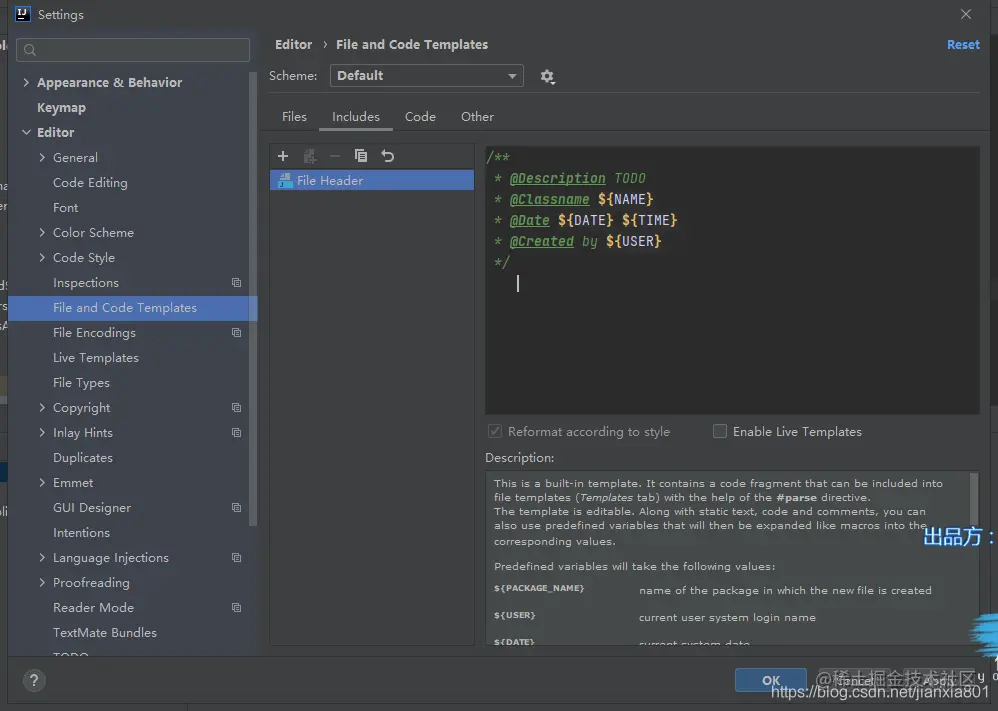Click the Inspections project-level icon

pos(236,283)
